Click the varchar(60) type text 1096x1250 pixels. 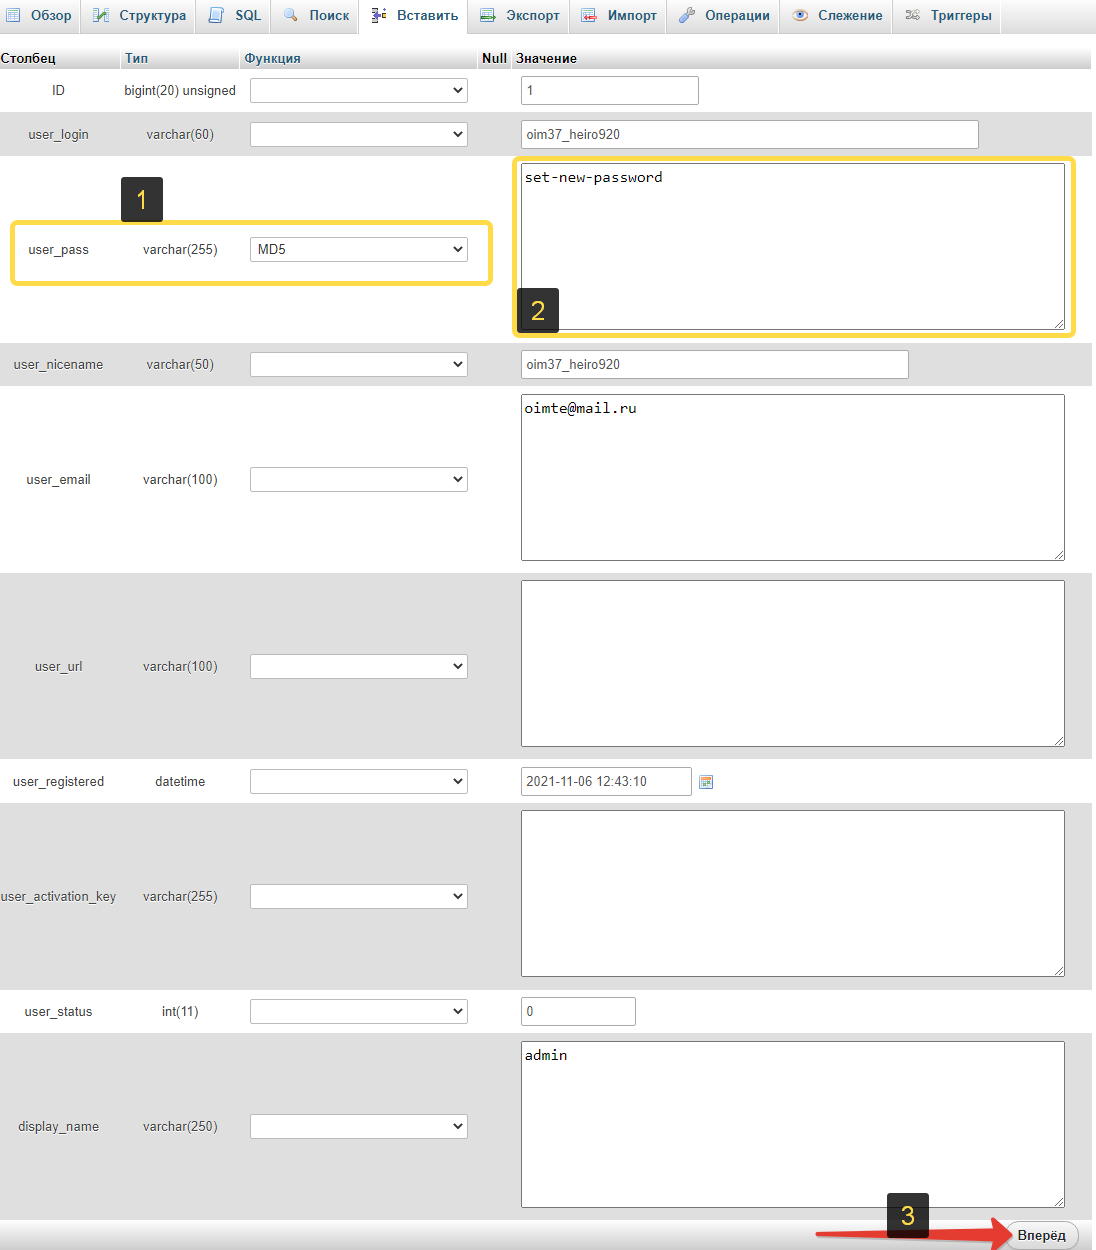180,134
